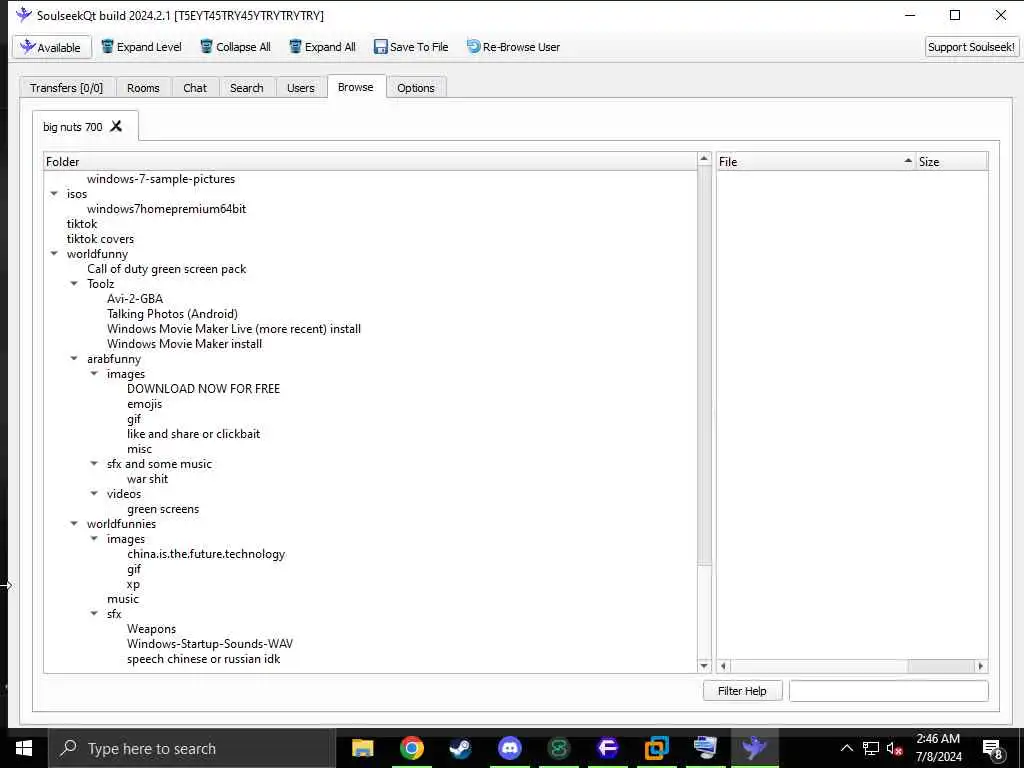Image resolution: width=1024 pixels, height=768 pixels.
Task: Click Expand All in the toolbar
Action: 323,47
